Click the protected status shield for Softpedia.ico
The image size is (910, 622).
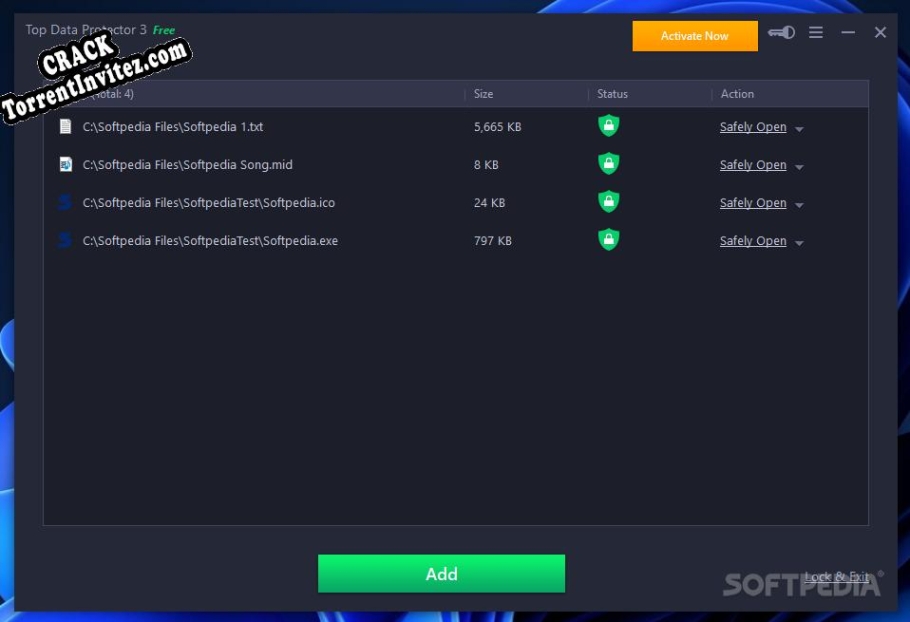[608, 201]
